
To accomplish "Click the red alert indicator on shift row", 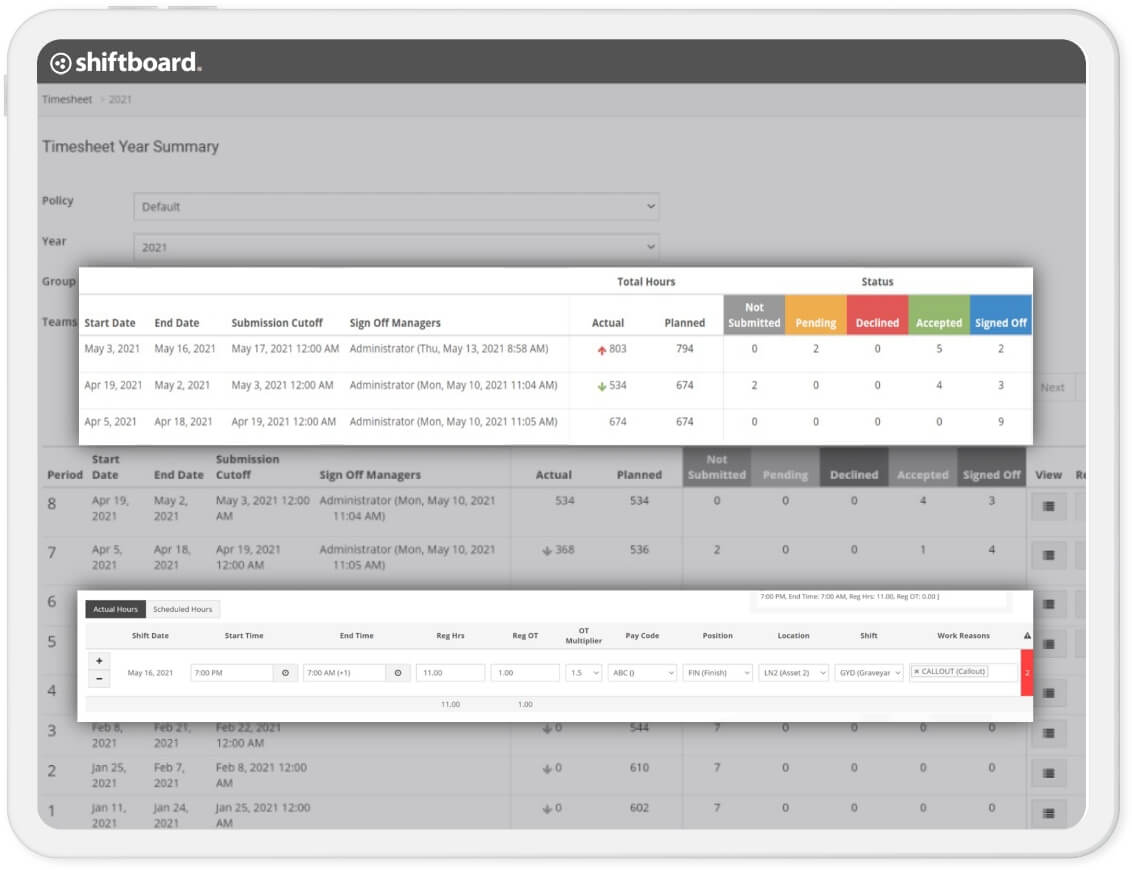I will 1027,673.
